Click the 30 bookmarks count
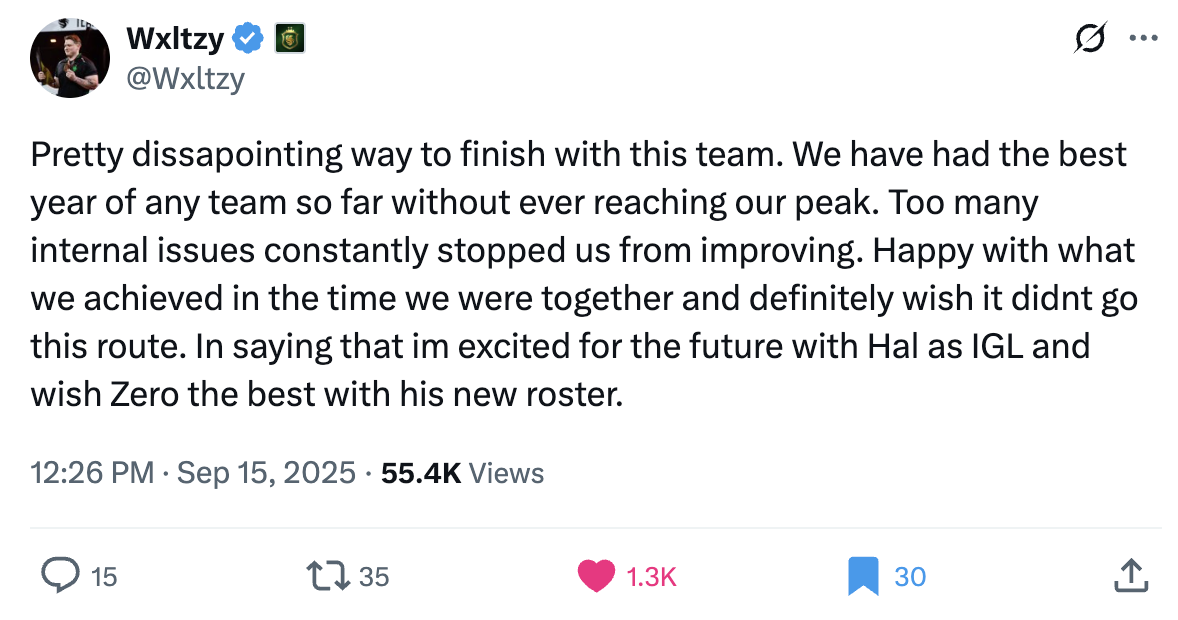This screenshot has width=1178, height=620. [x=911, y=576]
